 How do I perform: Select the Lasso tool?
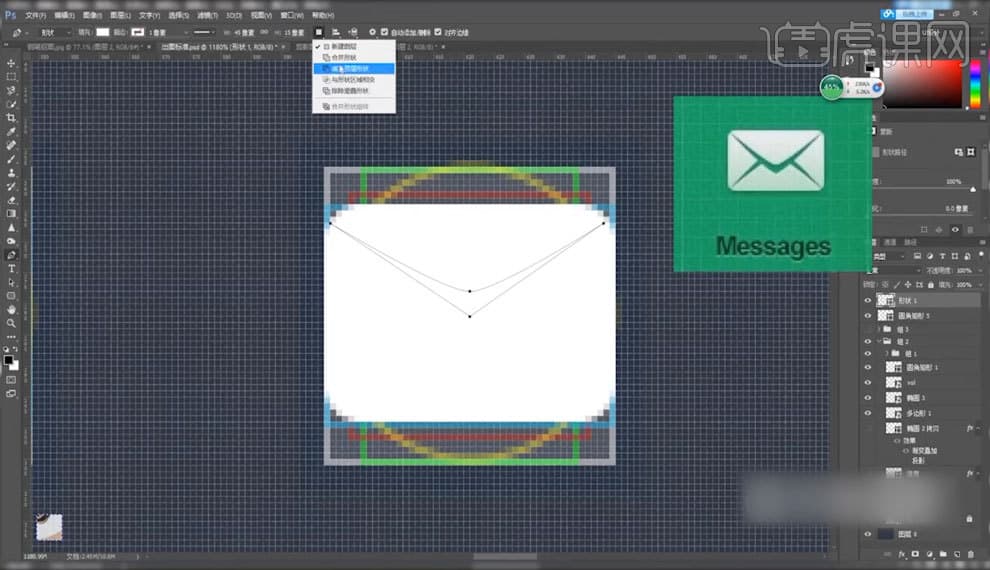pyautogui.click(x=11, y=90)
